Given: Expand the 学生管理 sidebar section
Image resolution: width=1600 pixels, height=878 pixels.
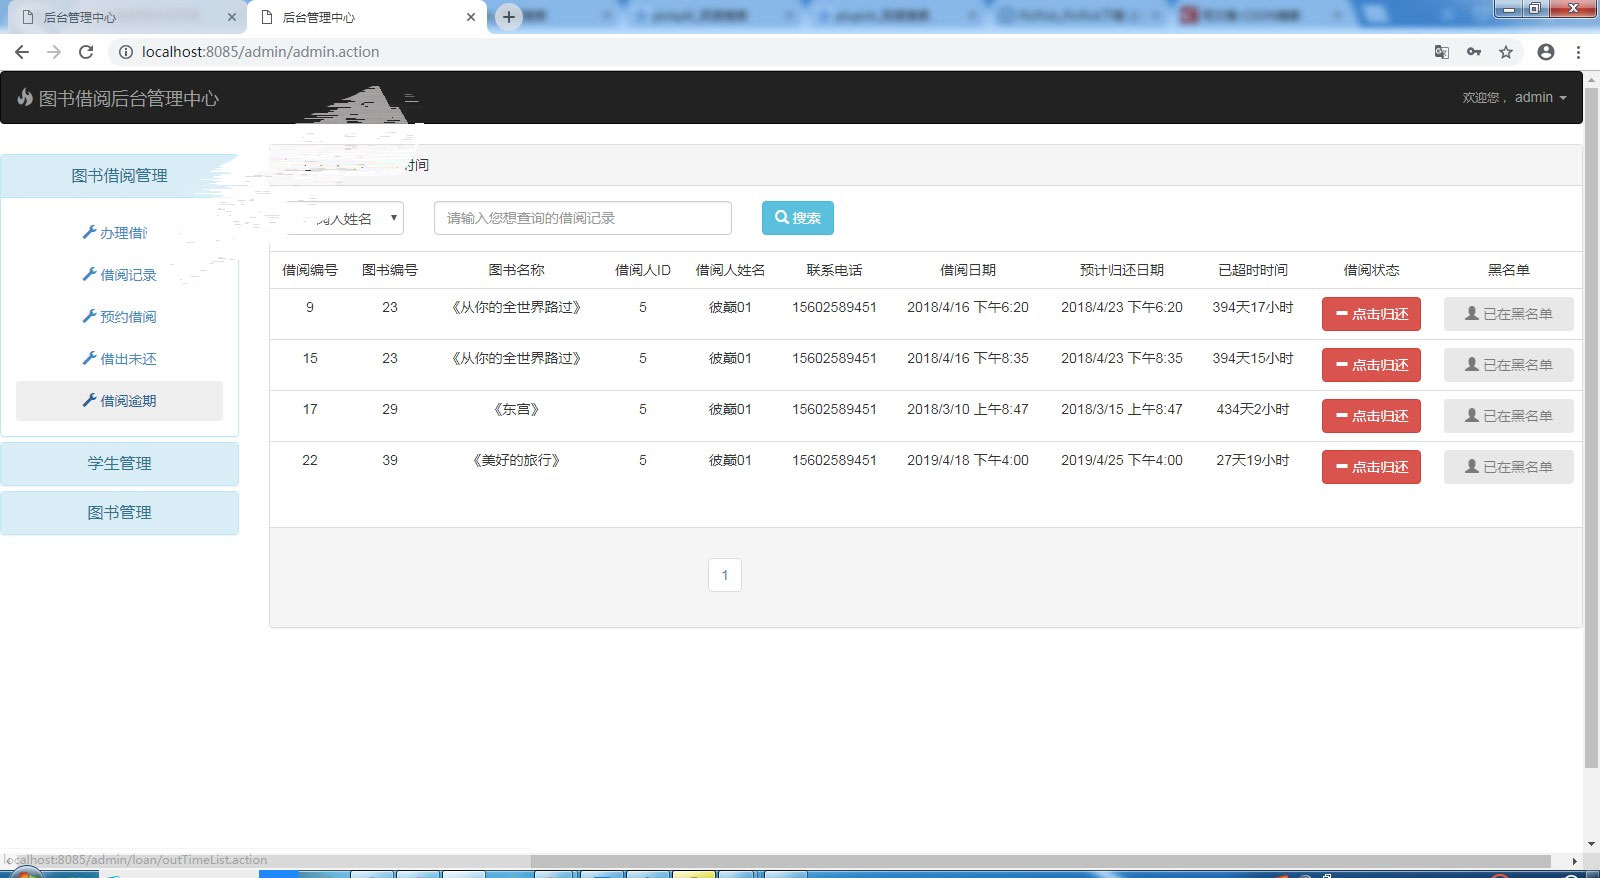Looking at the screenshot, I should [119, 463].
